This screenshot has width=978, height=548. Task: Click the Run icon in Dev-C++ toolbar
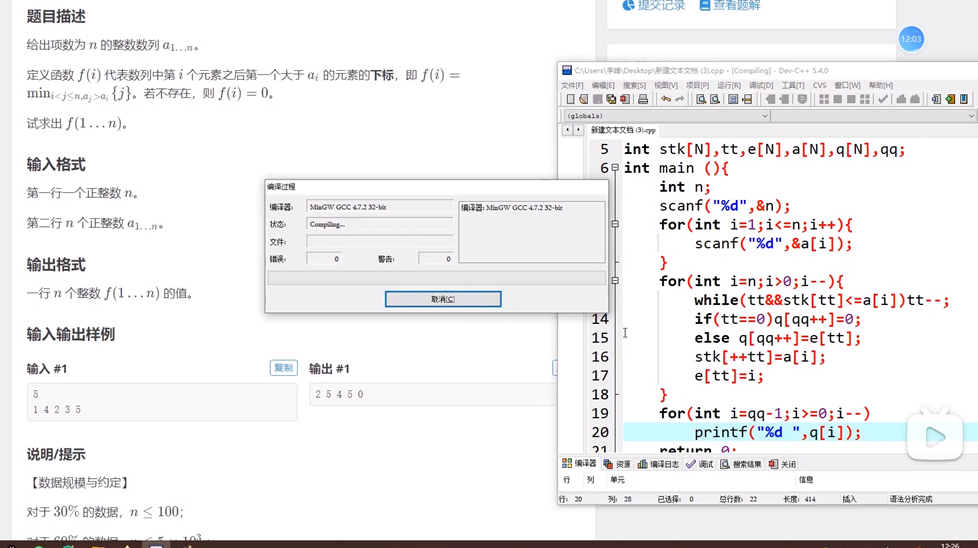[x=838, y=99]
